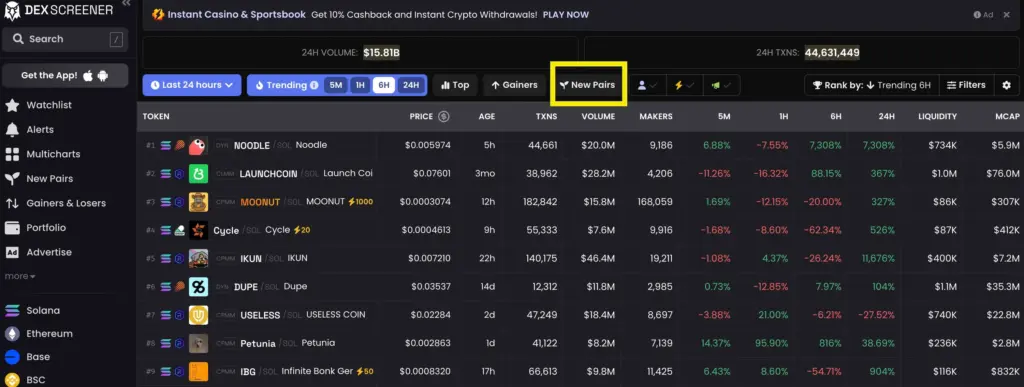Sort by the MCAP column header

(1008, 117)
